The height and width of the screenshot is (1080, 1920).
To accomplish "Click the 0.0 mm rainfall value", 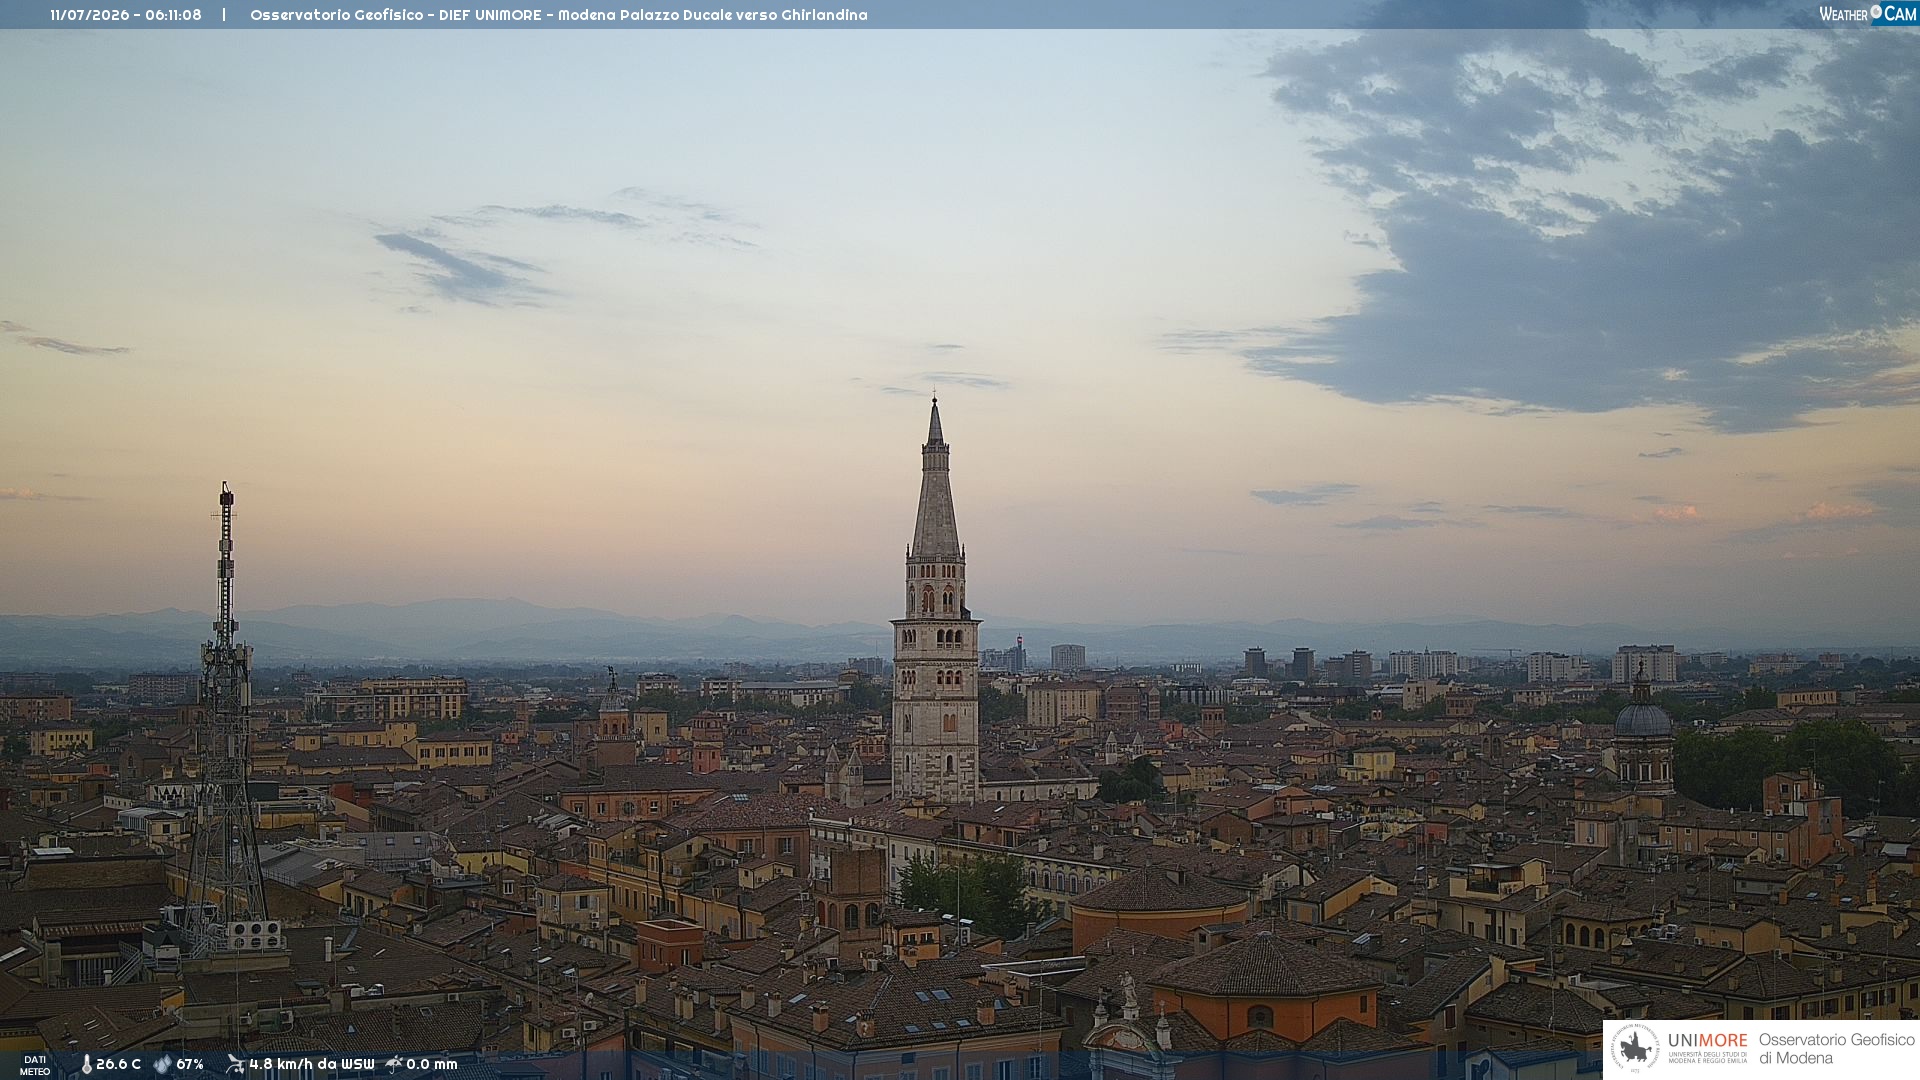I will pyautogui.click(x=432, y=1064).
